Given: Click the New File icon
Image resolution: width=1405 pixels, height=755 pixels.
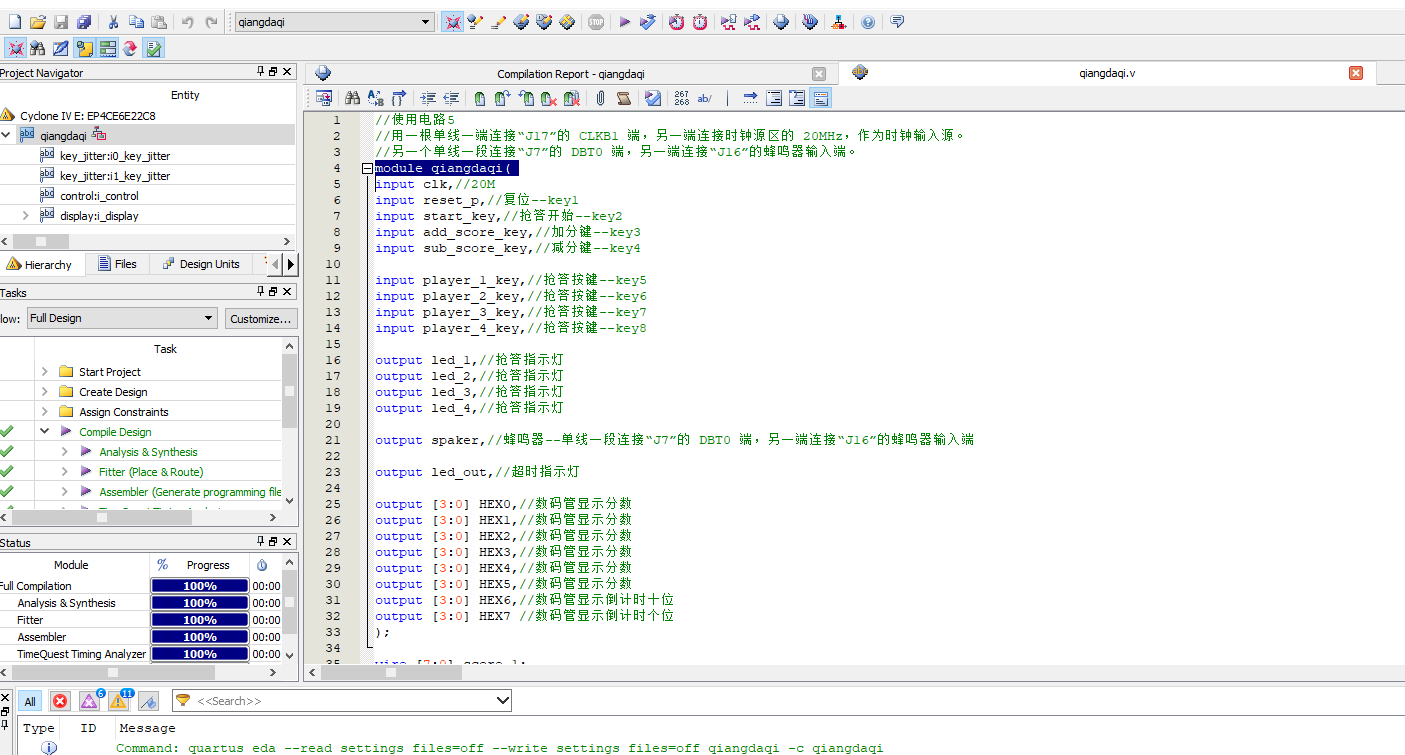Looking at the screenshot, I should coord(14,22).
